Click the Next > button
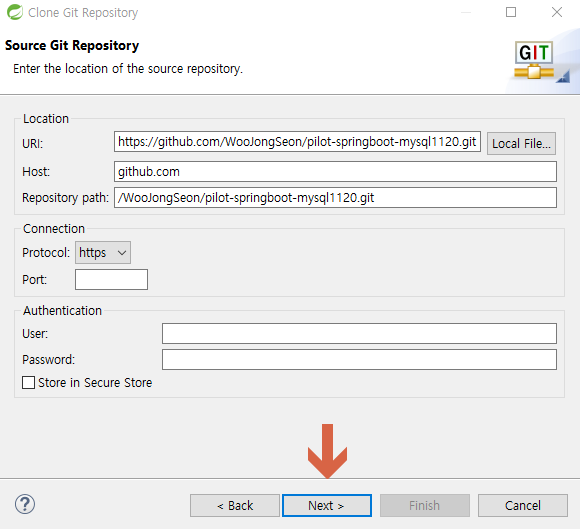 [x=327, y=505]
